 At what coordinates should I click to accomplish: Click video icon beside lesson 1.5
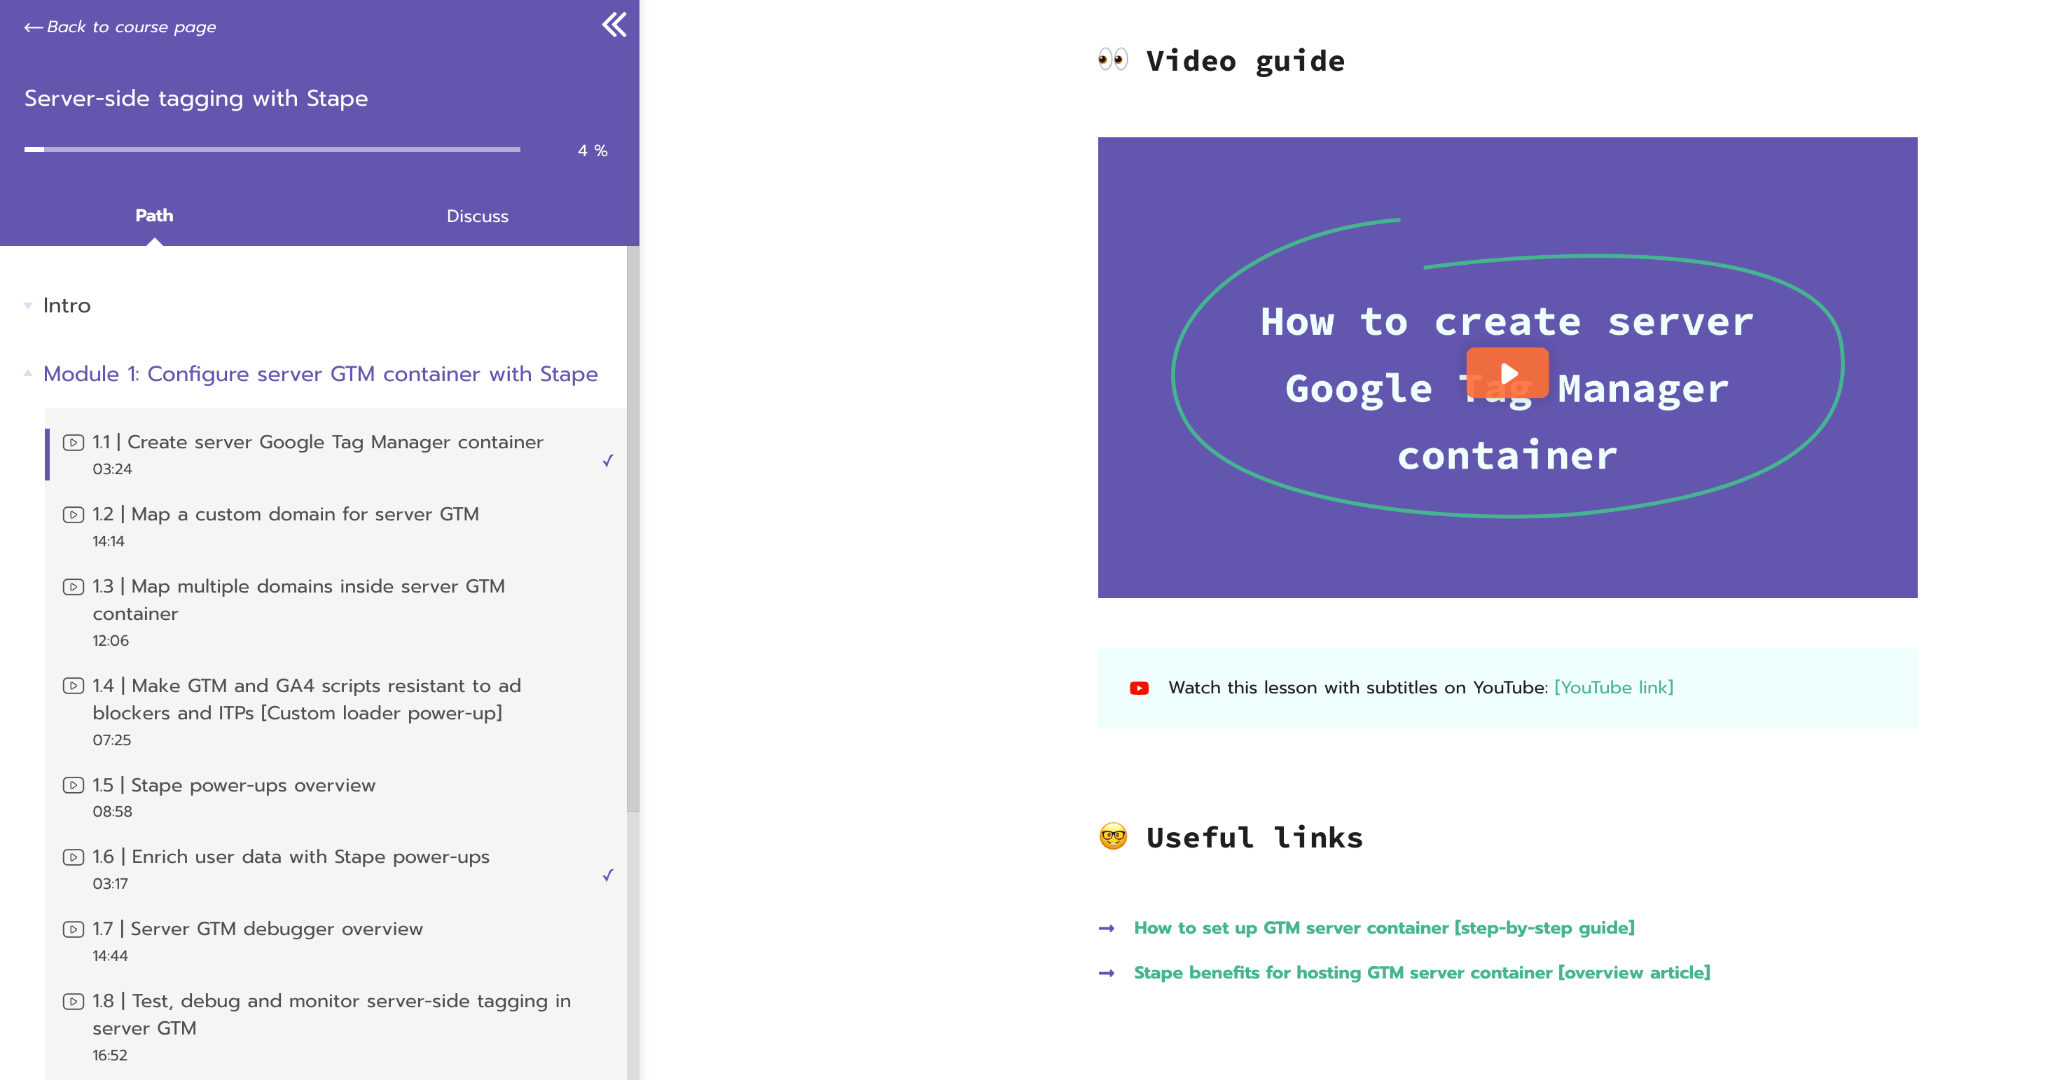click(x=73, y=785)
